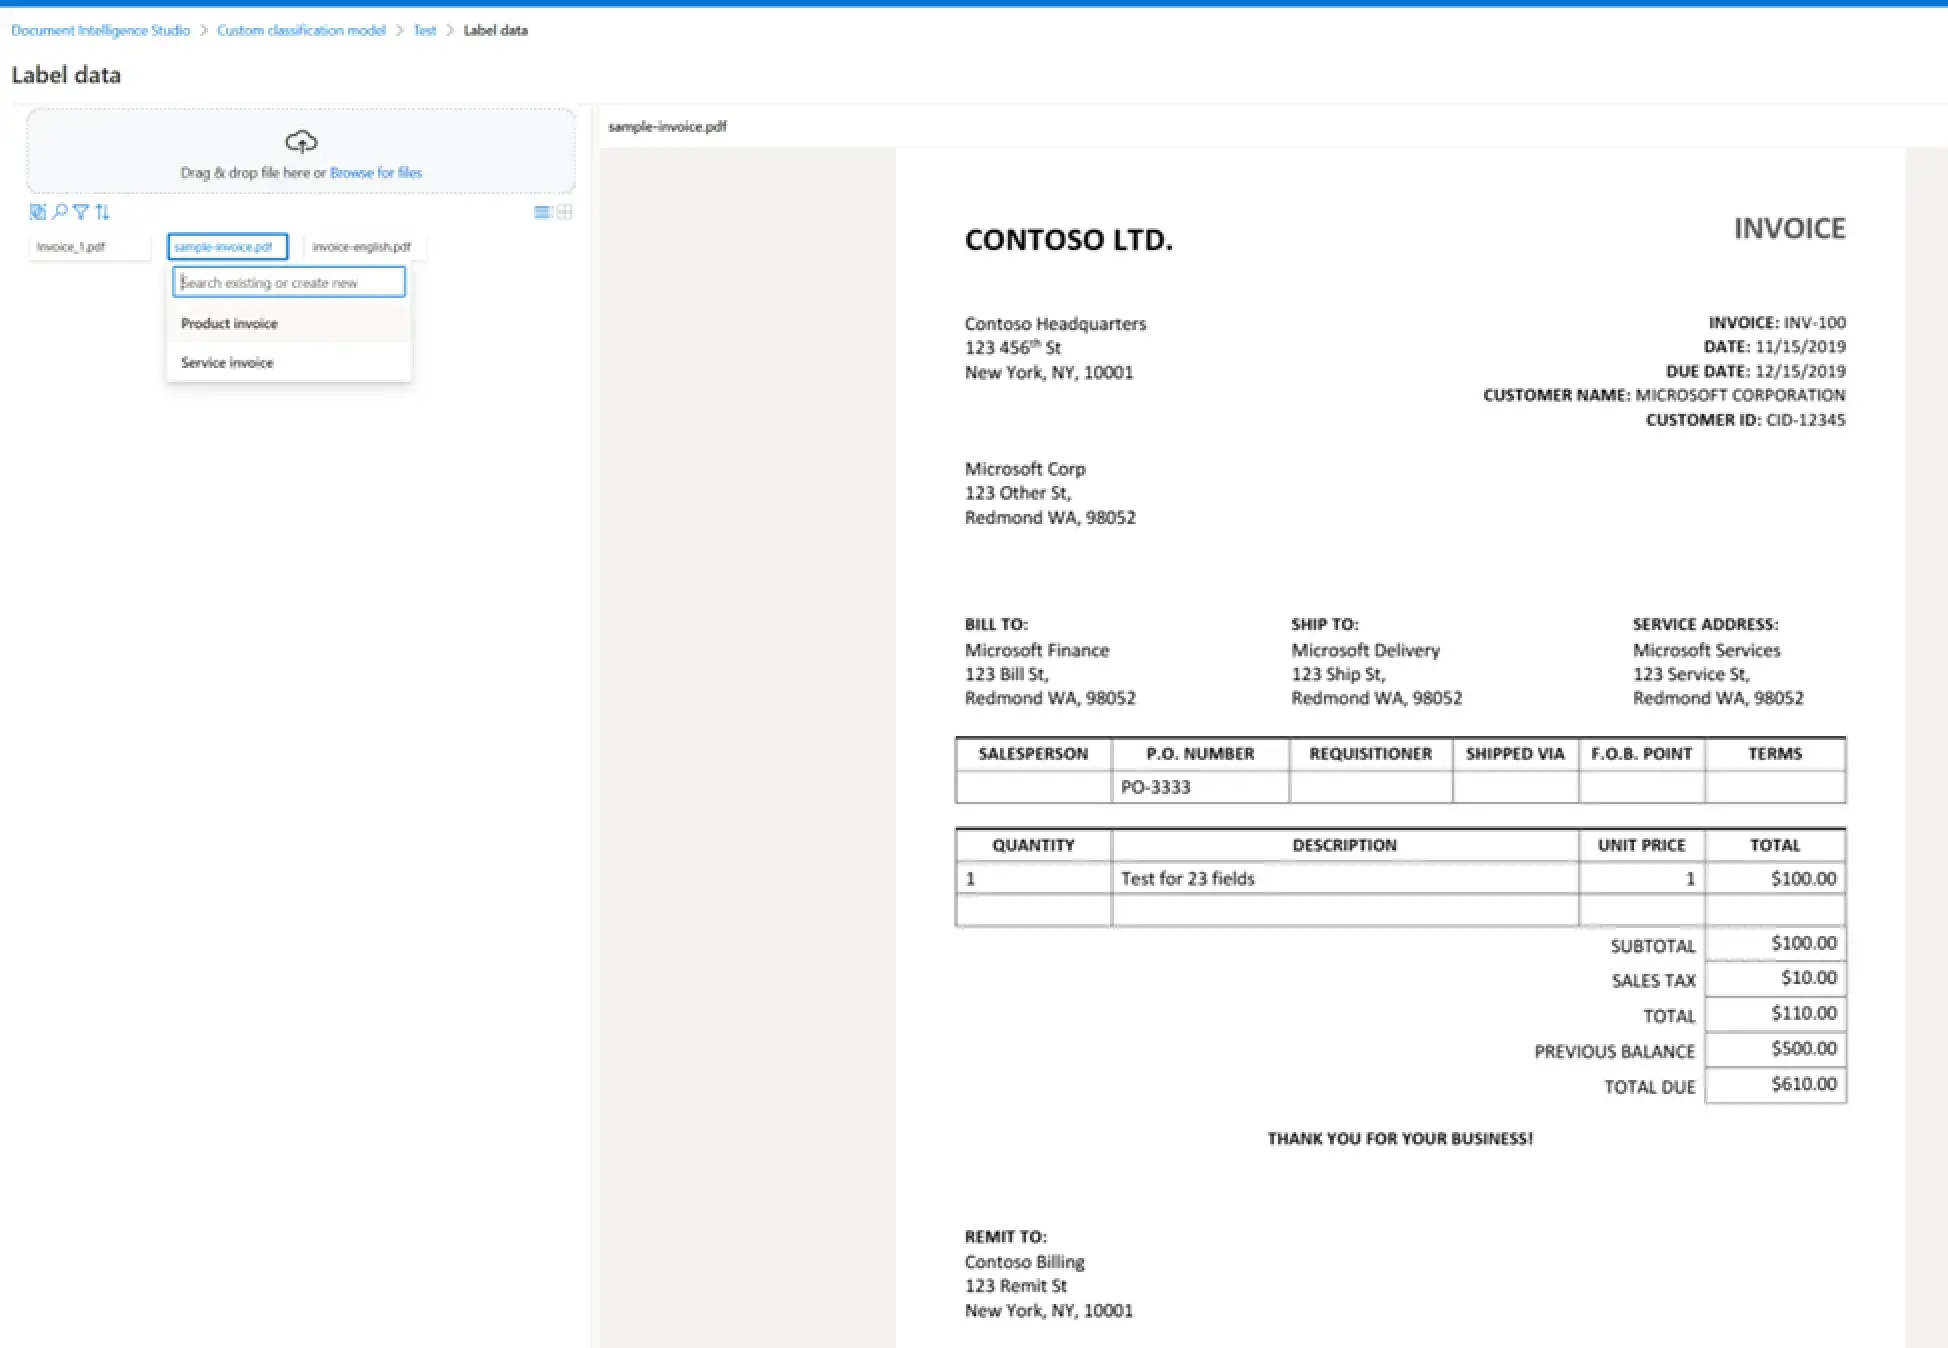Click the TOTAL DUE $610.00 value

point(1804,1084)
